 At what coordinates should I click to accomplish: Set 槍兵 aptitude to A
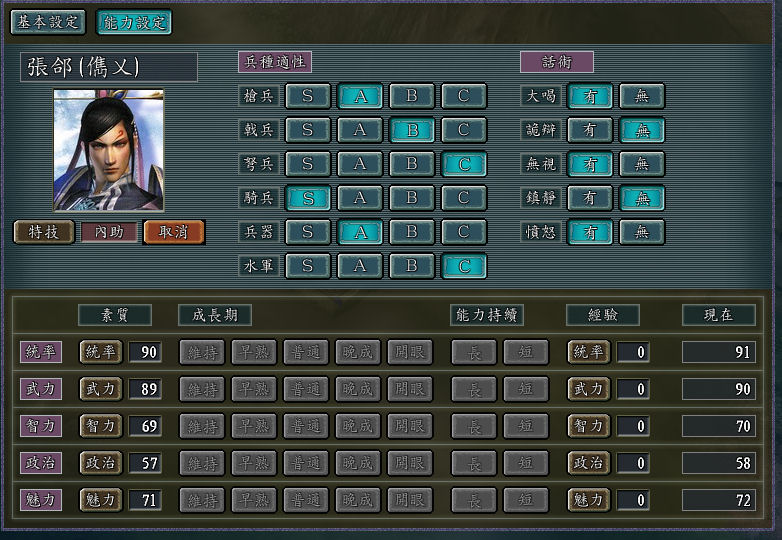[x=360, y=96]
